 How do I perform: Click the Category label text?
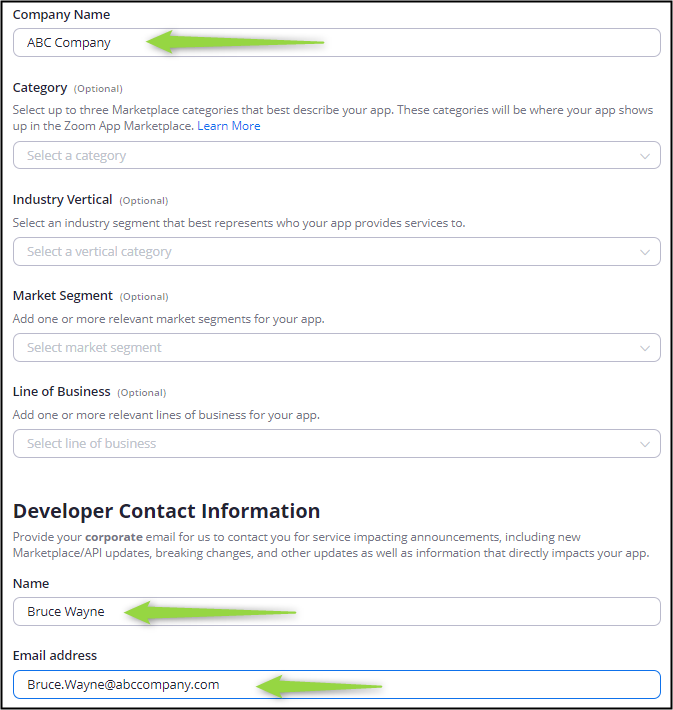pyautogui.click(x=40, y=88)
